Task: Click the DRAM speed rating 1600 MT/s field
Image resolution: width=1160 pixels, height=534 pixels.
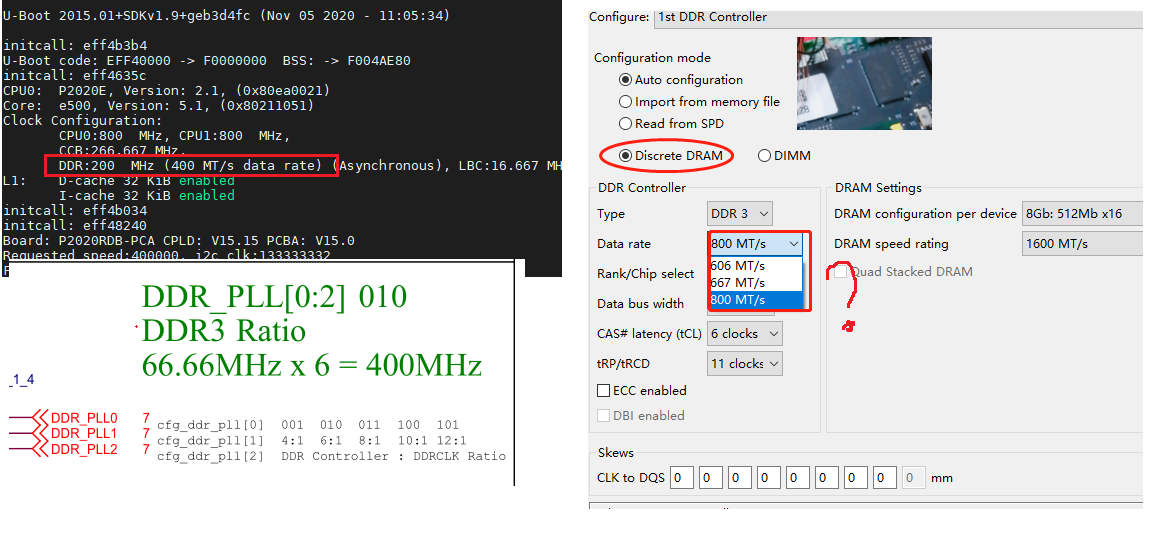Action: point(1082,243)
